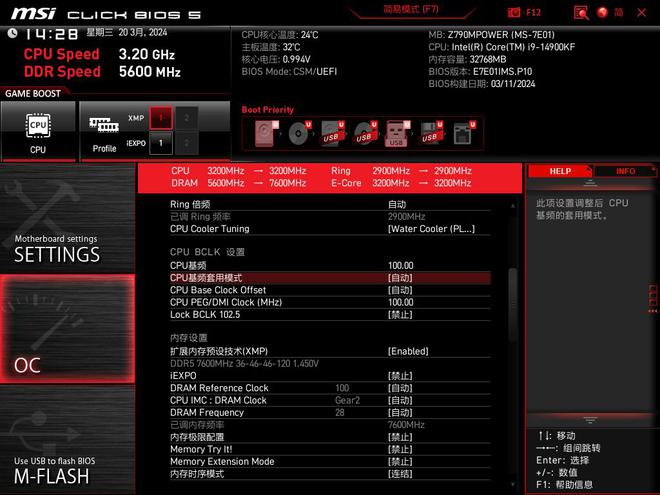Enable XMP profile 1
The image size is (660, 495).
click(161, 118)
